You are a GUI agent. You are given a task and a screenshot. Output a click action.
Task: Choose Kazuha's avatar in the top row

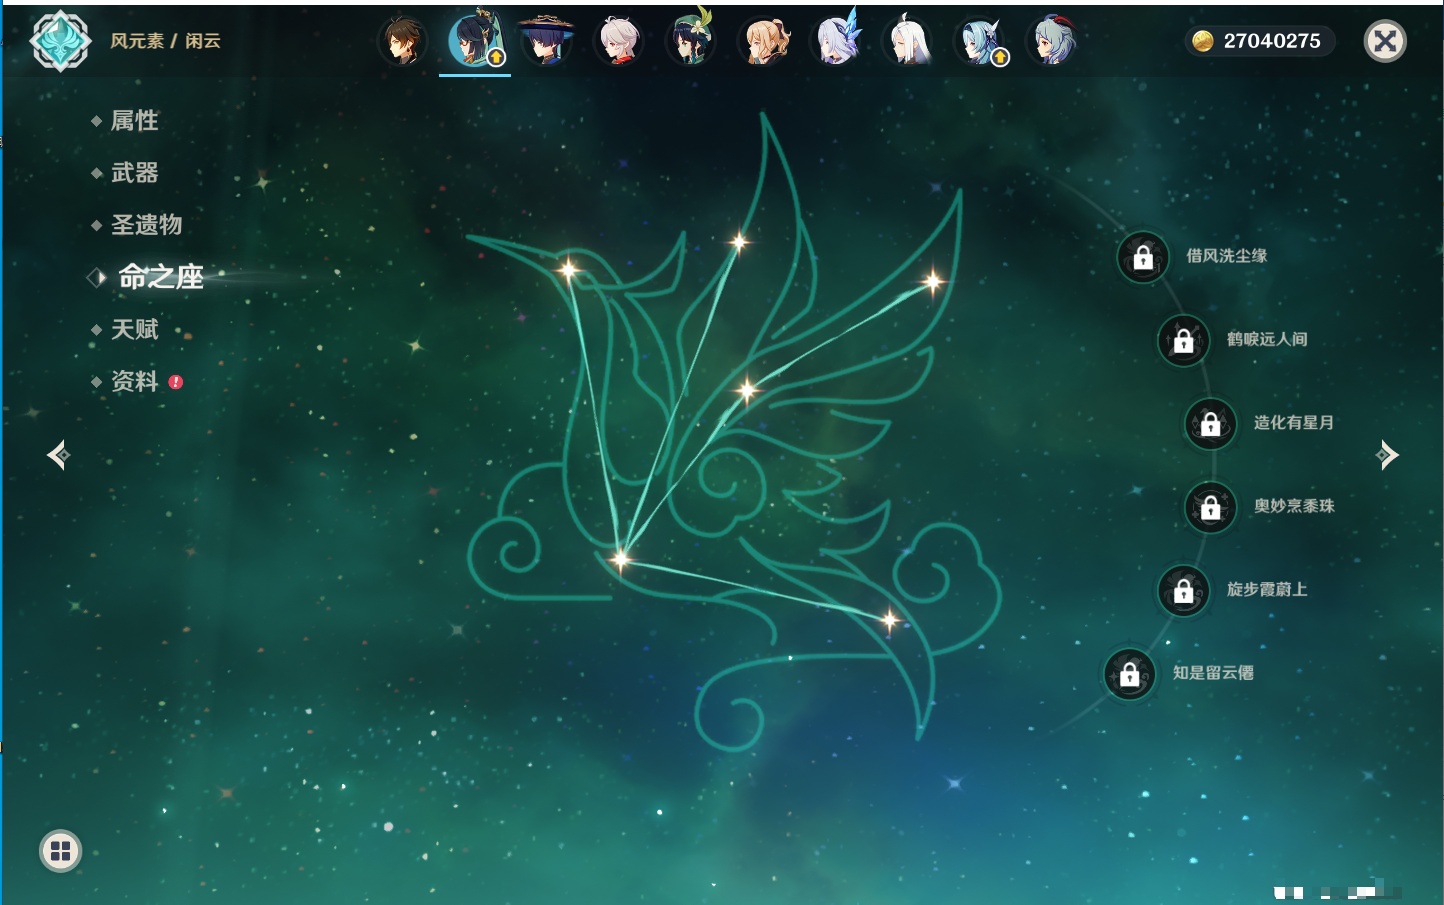pos(619,42)
